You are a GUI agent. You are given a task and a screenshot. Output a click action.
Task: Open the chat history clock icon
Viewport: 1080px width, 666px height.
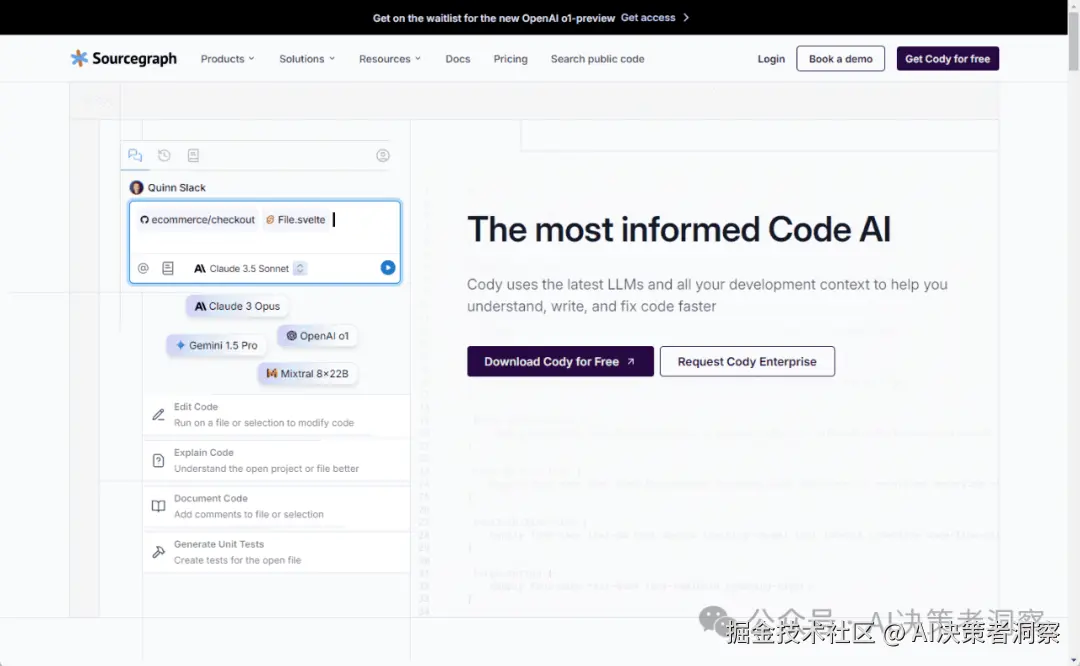pyautogui.click(x=164, y=156)
